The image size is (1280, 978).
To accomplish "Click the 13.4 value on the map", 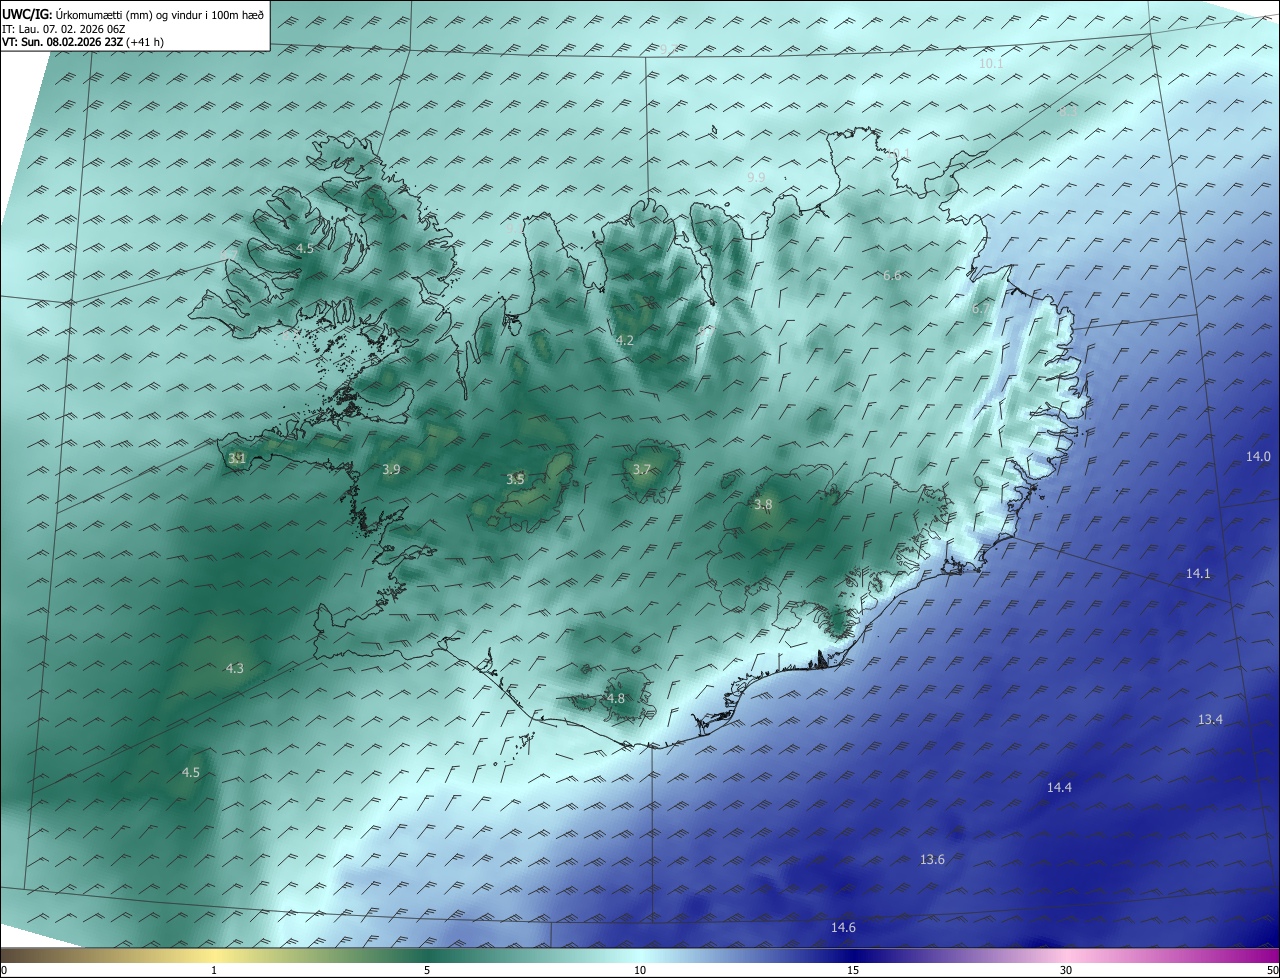I will click(1210, 720).
